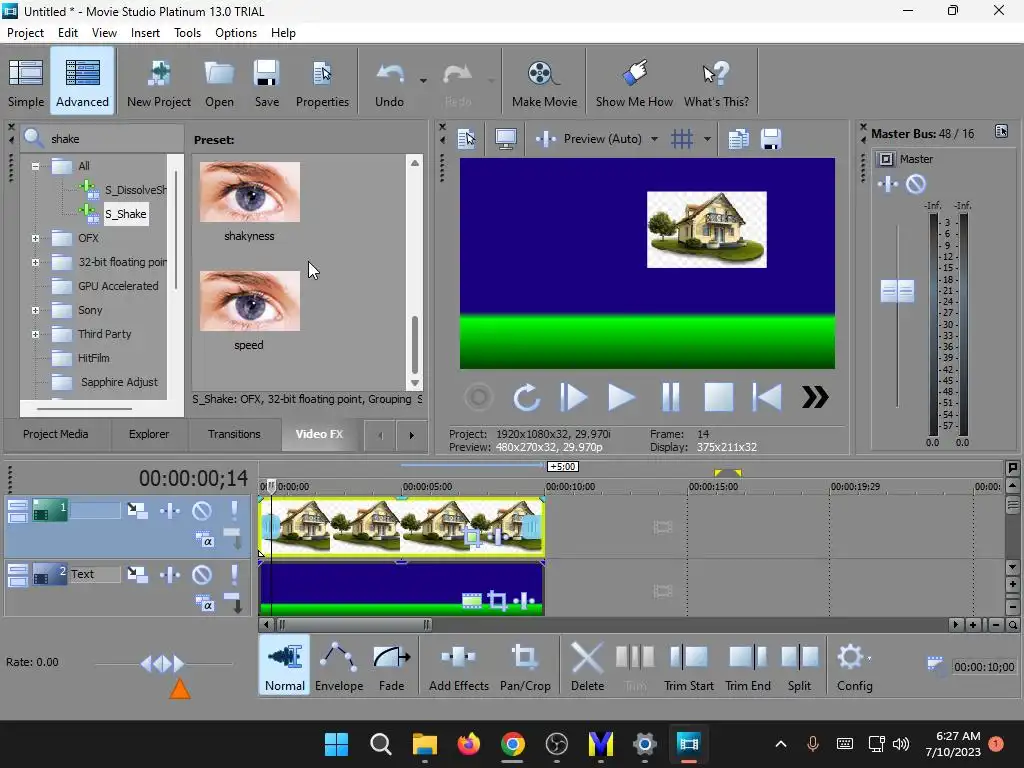Save preview snapshot to file

(771, 138)
